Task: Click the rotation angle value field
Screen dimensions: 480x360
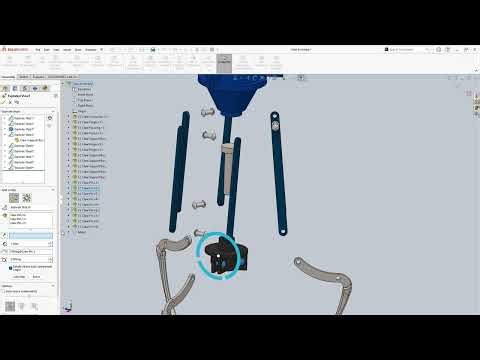Action: coord(29,259)
